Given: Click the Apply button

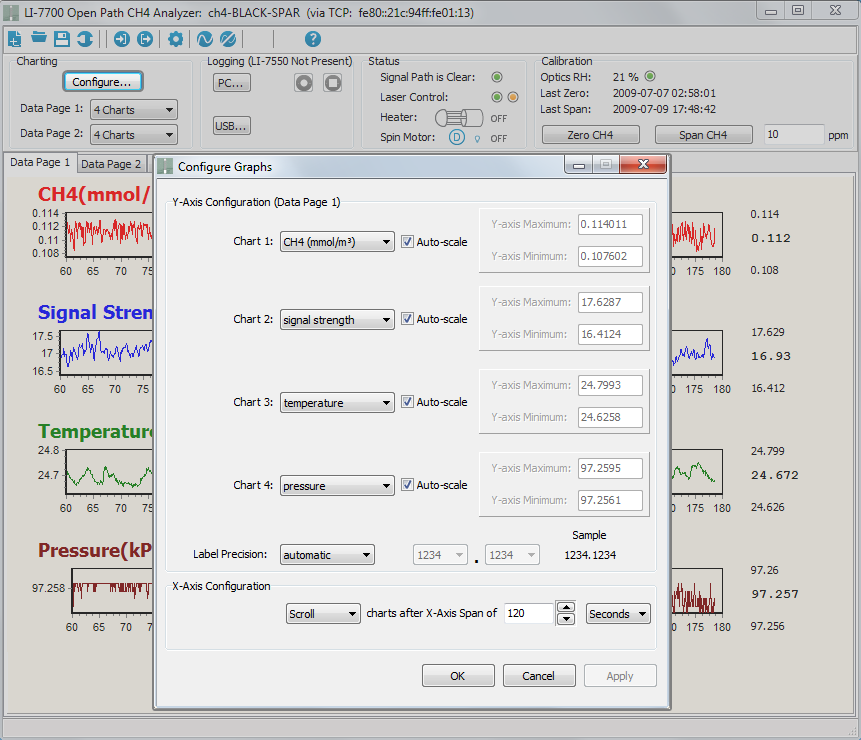Looking at the screenshot, I should pos(620,676).
